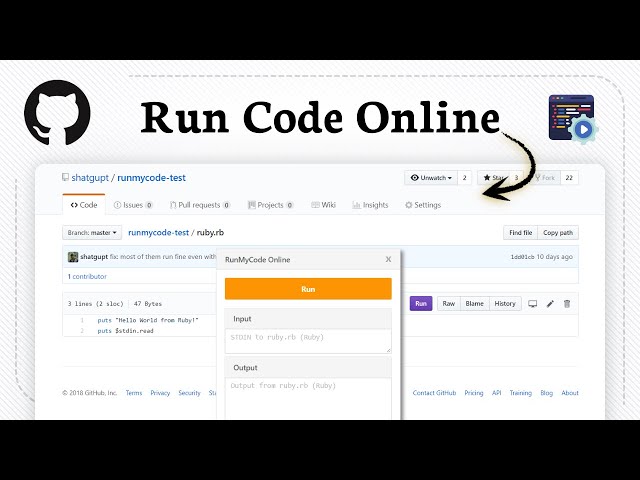Click the Input section header
Viewport: 640px width, 480px height.
[308, 319]
